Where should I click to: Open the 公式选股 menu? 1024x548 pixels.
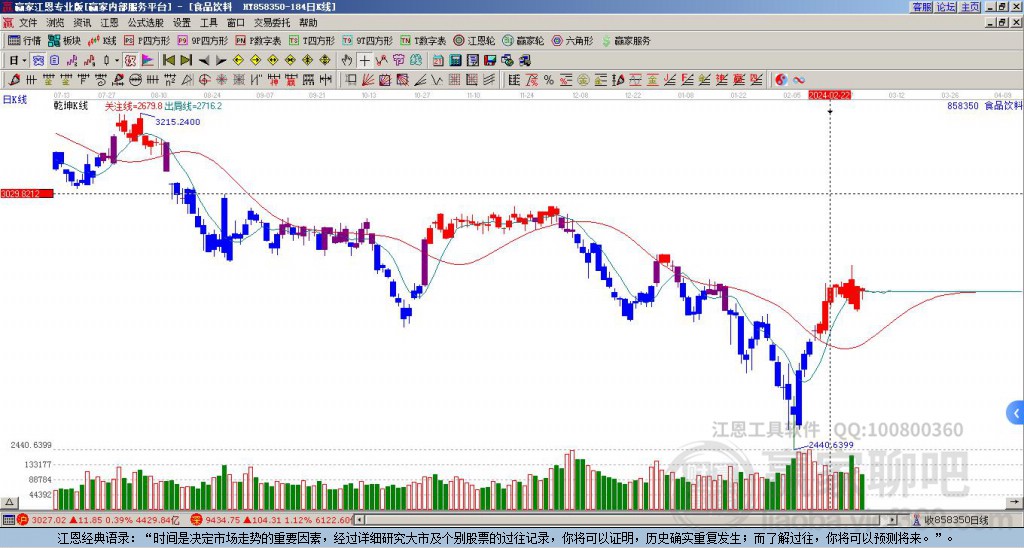click(x=146, y=23)
